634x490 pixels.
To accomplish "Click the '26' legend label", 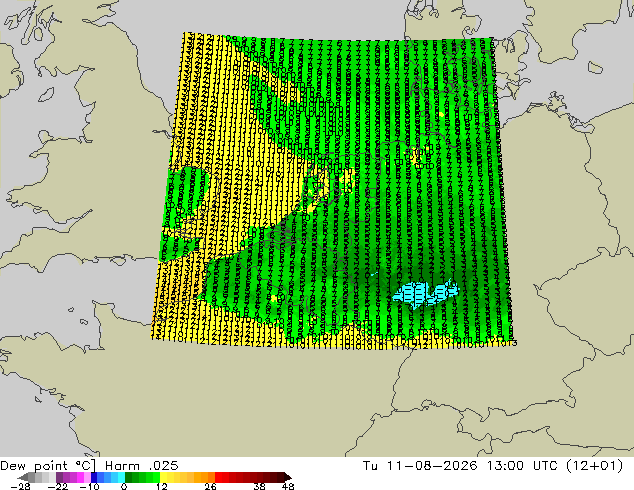I will (210, 486).
